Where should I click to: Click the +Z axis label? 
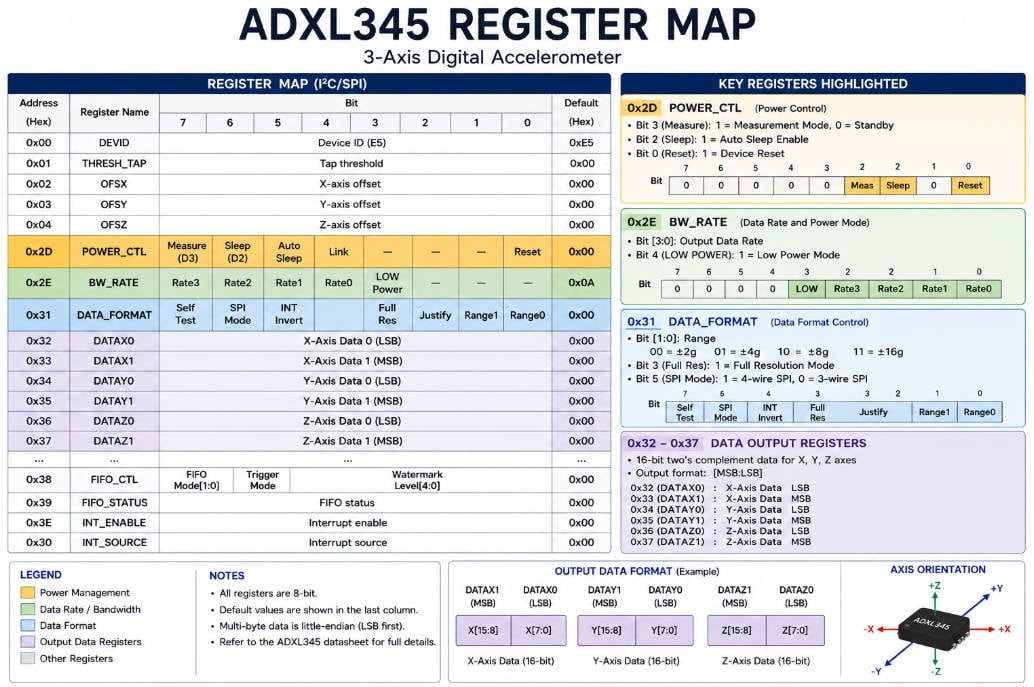pos(934,585)
